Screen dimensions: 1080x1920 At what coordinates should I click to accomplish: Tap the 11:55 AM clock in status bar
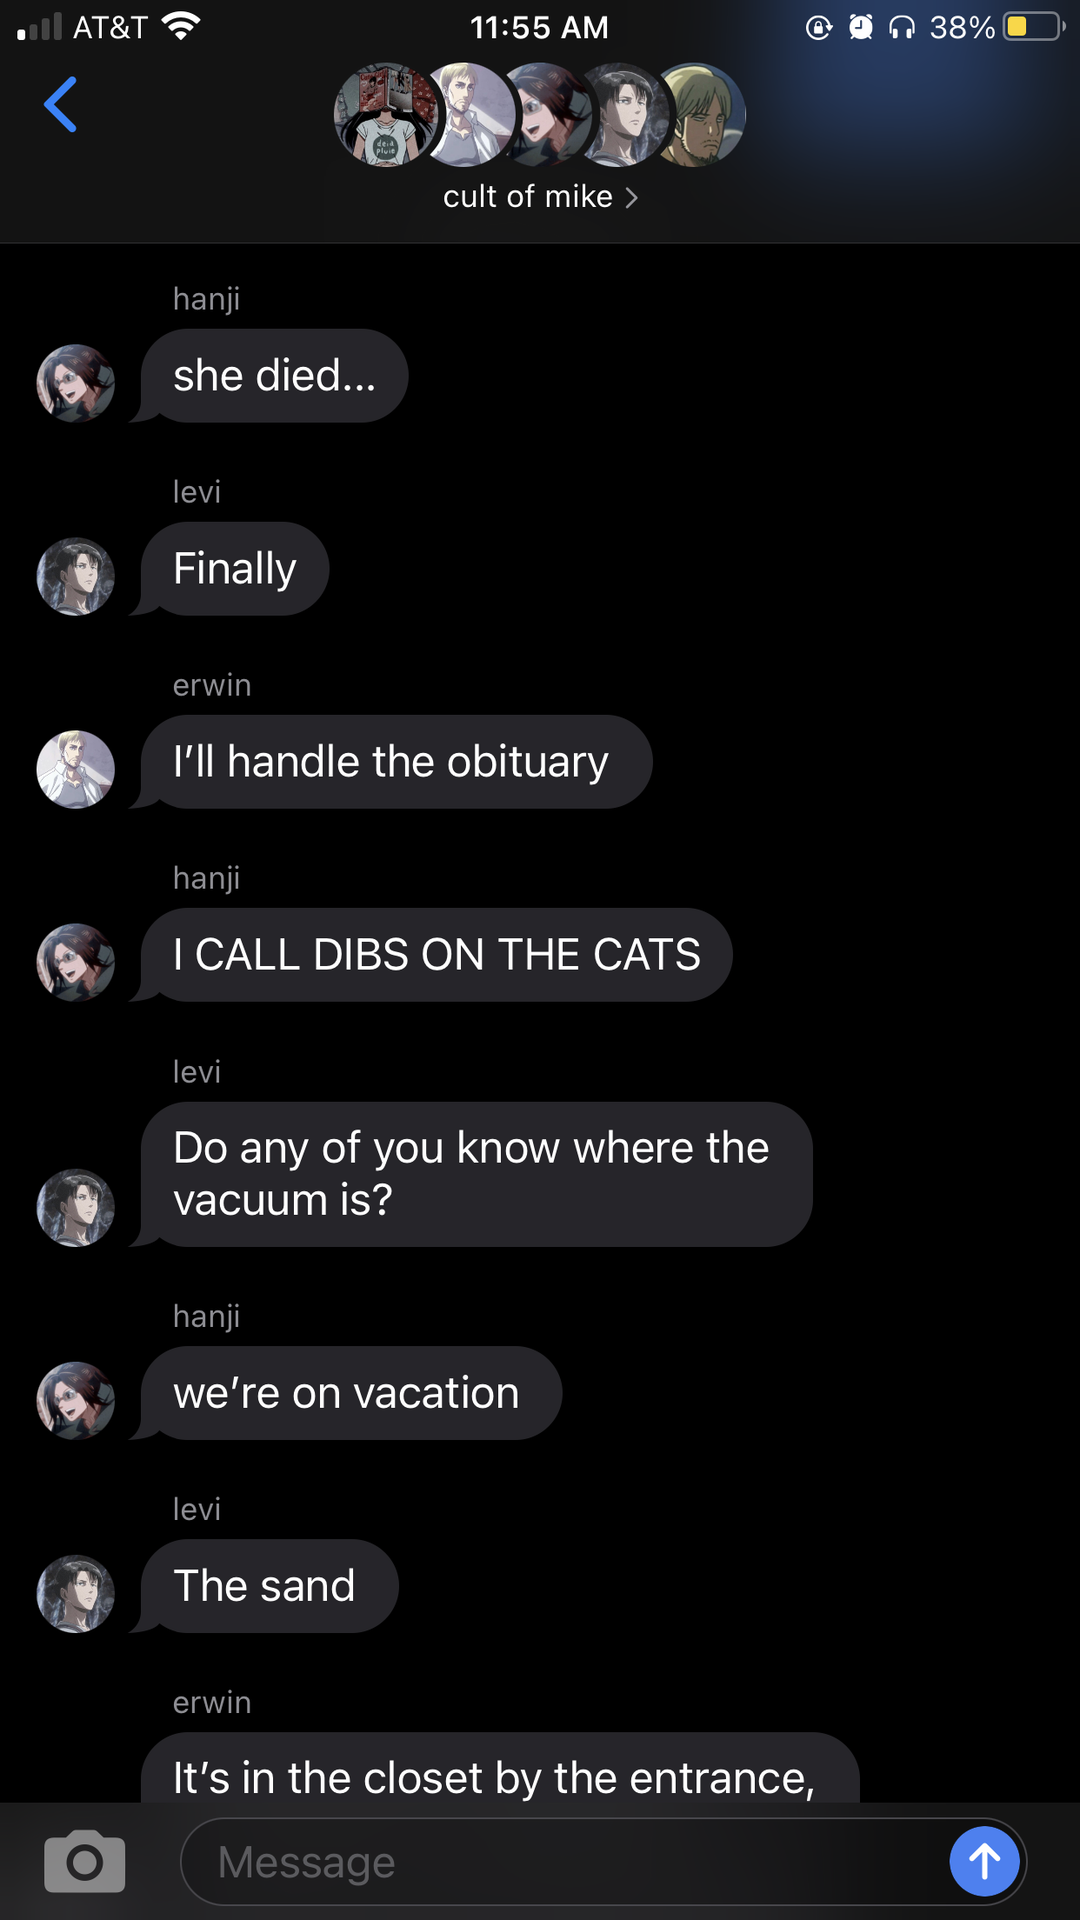539,27
